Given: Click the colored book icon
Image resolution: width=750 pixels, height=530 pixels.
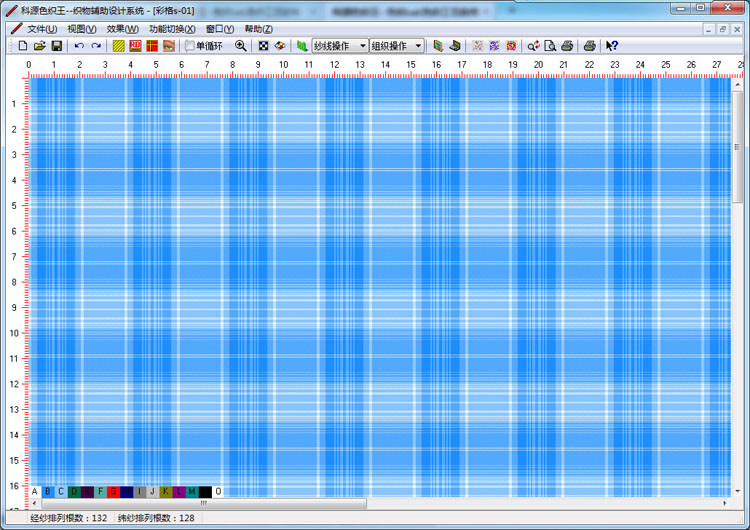Looking at the screenshot, I should (x=438, y=46).
